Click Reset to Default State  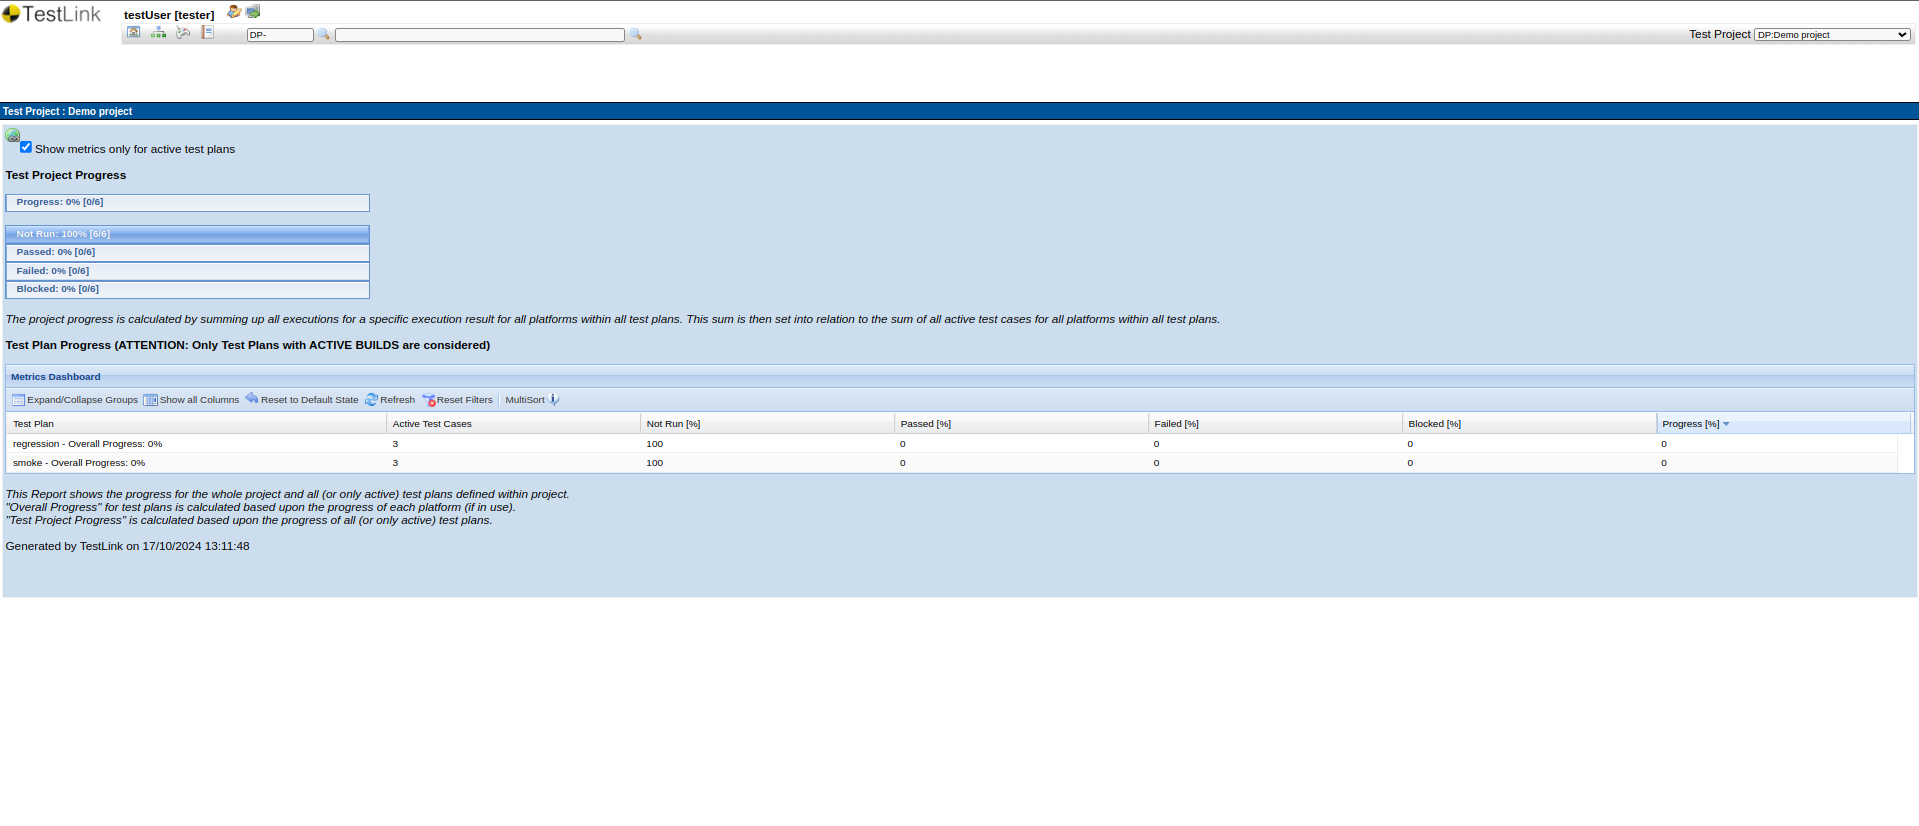coord(302,400)
